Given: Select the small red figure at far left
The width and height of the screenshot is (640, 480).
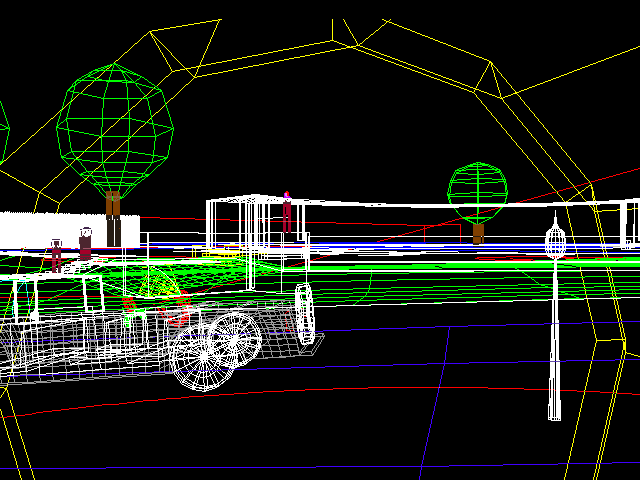Looking at the screenshot, I should (x=56, y=254).
